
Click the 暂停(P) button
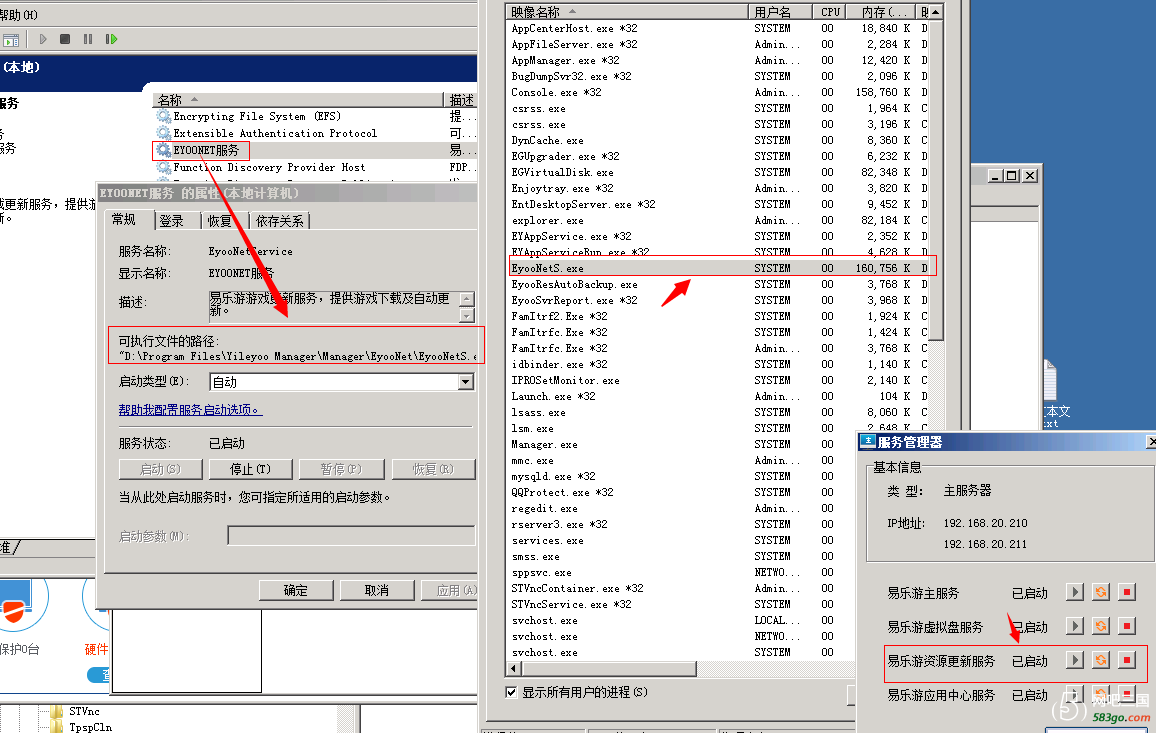click(x=341, y=469)
